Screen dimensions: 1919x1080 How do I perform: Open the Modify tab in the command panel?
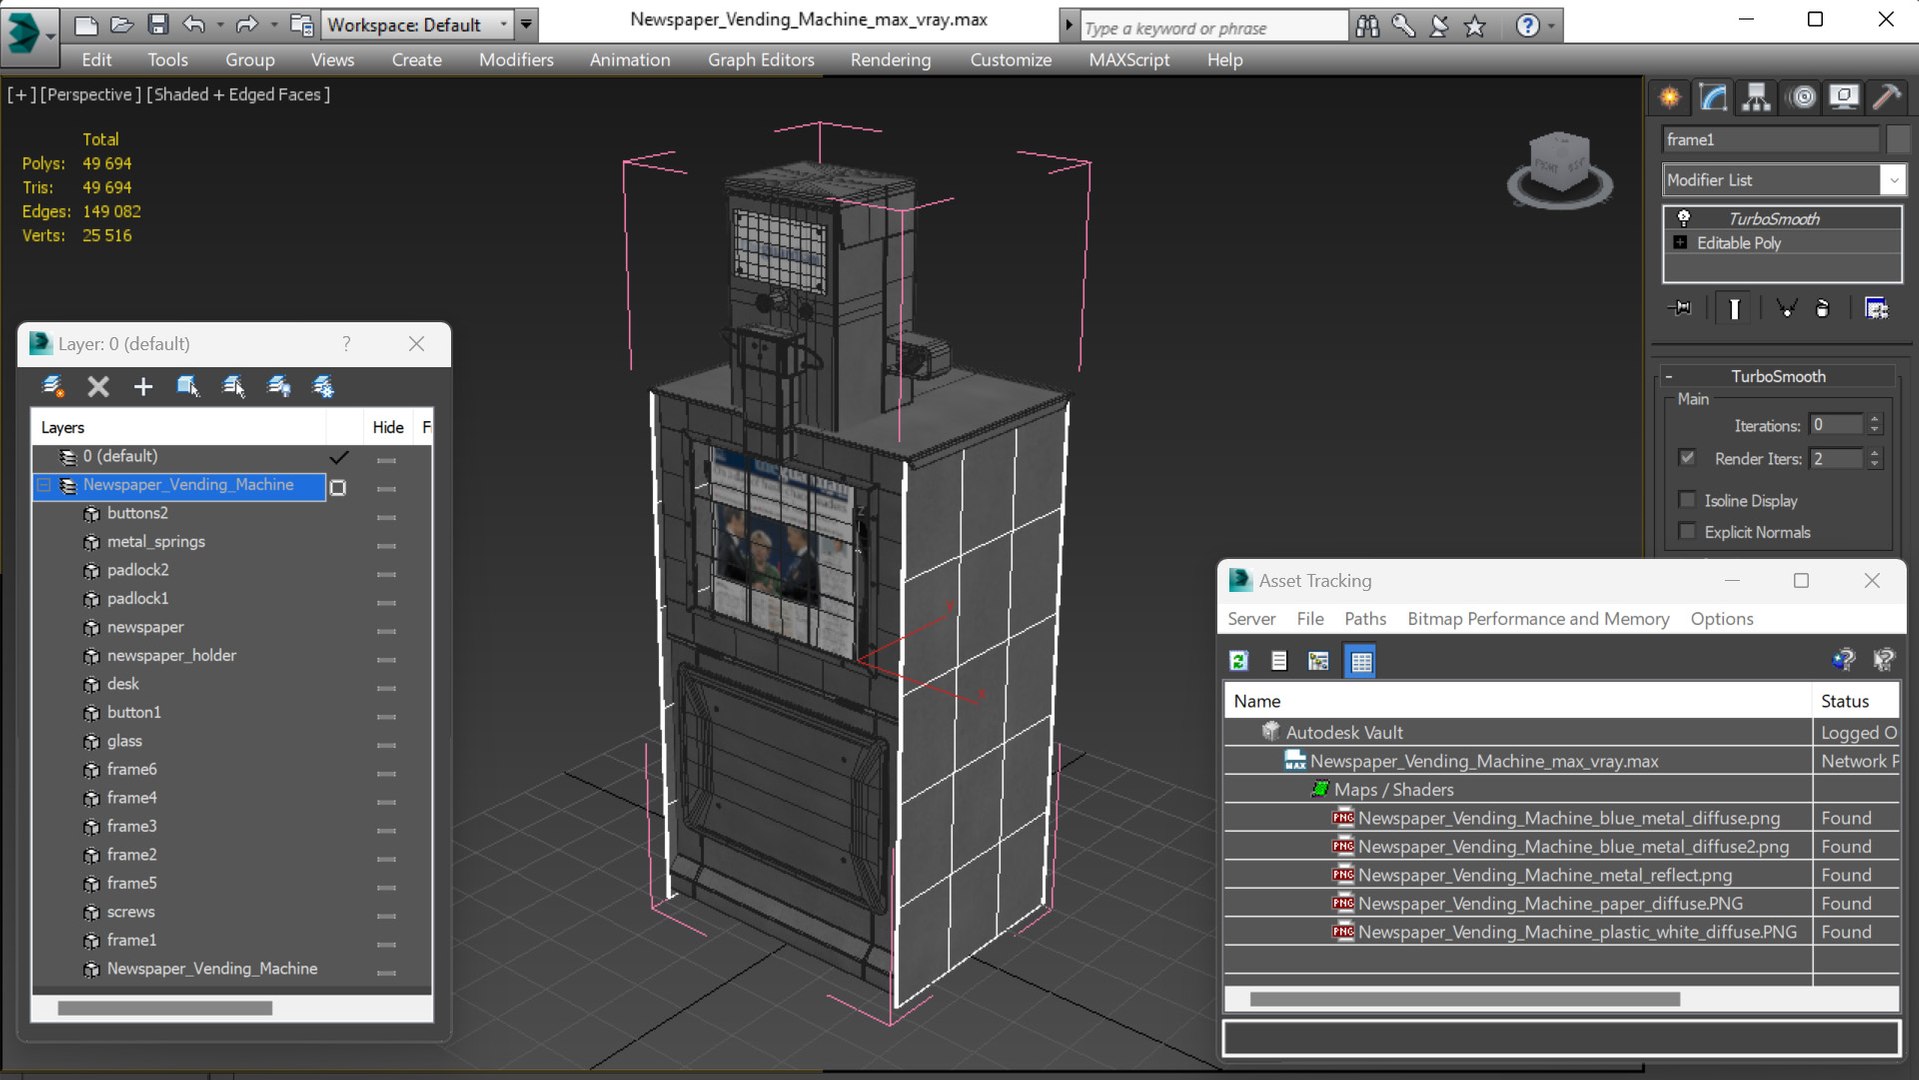tap(1713, 97)
